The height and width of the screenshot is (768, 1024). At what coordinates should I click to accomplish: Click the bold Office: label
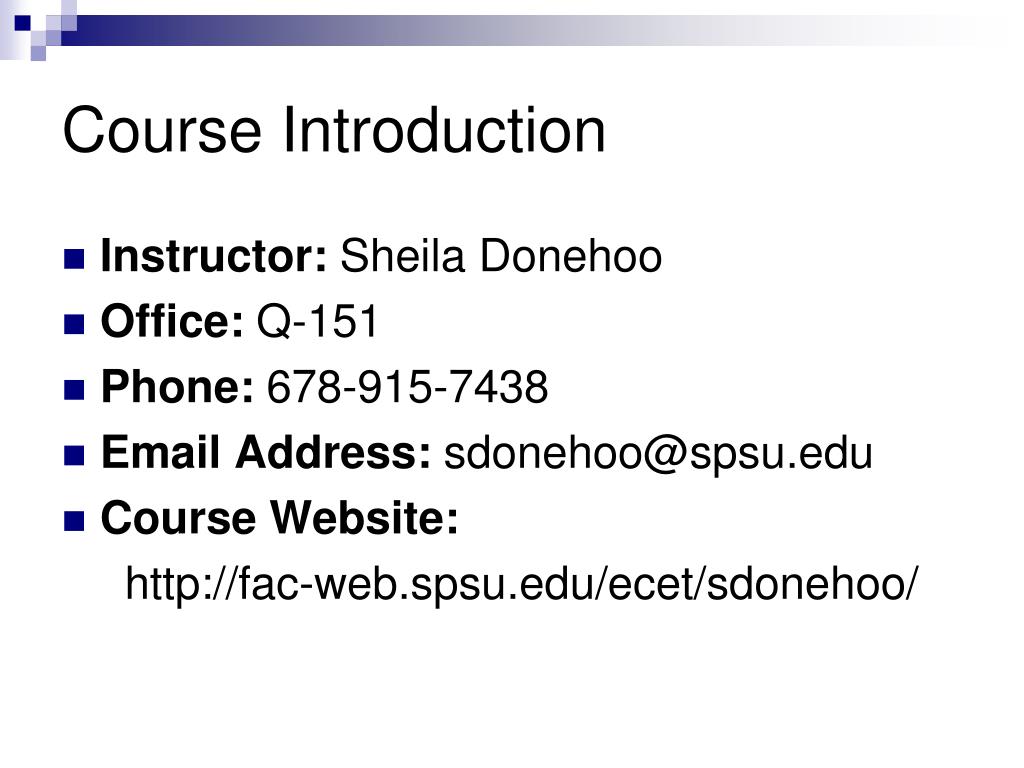click(x=172, y=321)
